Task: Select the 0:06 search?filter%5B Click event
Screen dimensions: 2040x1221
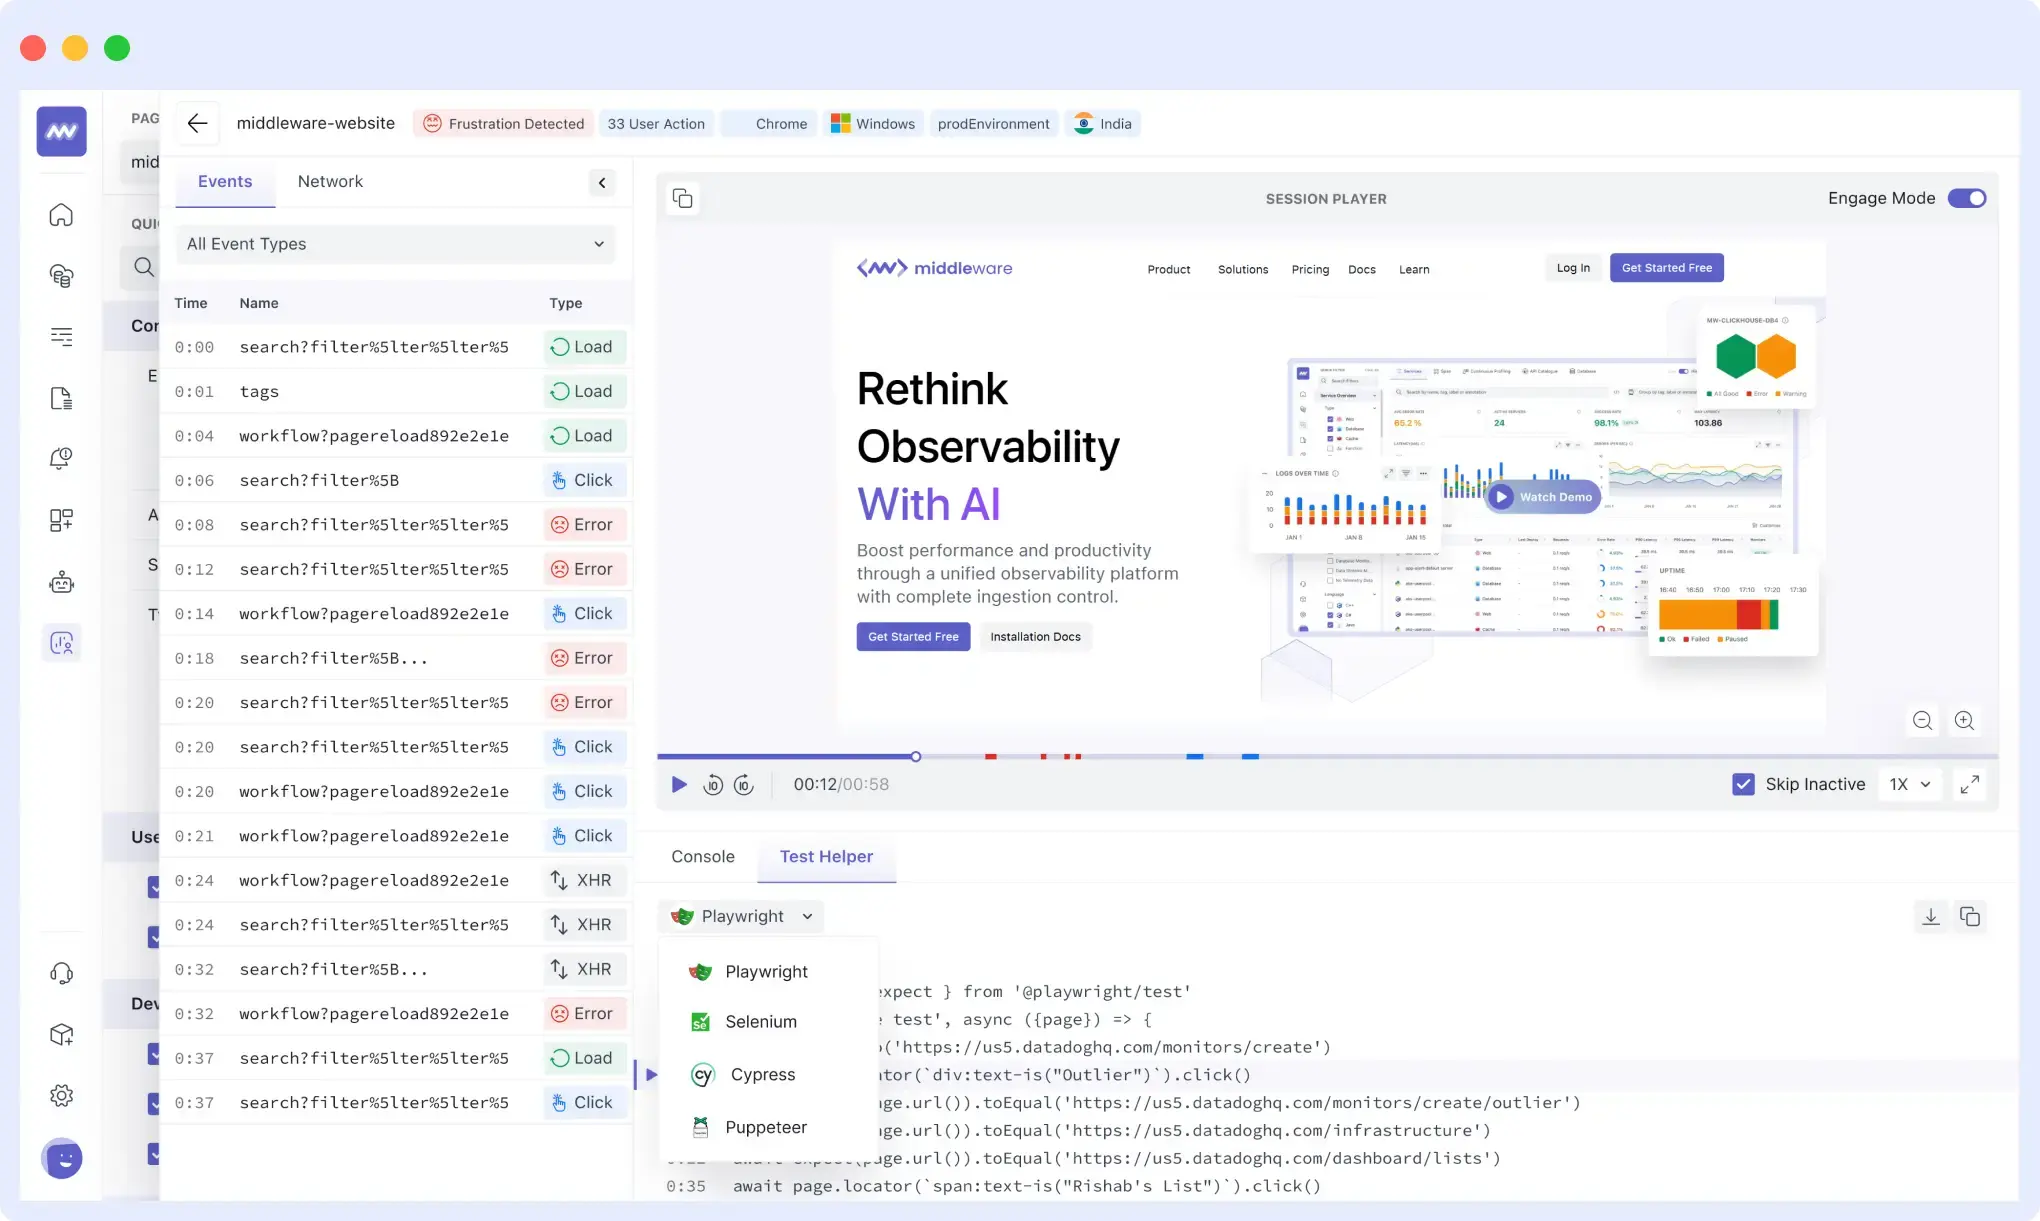Action: tap(396, 481)
